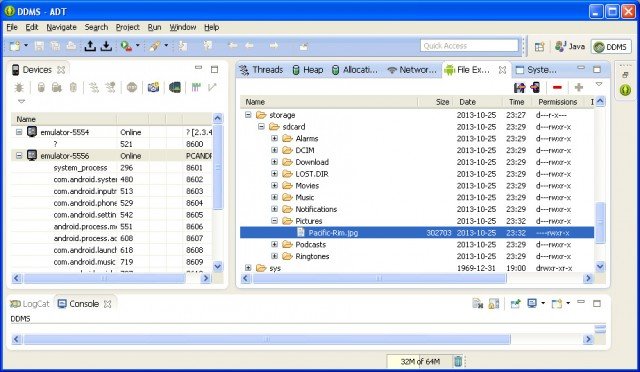Expand the Download folder
Image resolution: width=640 pixels, height=372 pixels.
(x=274, y=162)
